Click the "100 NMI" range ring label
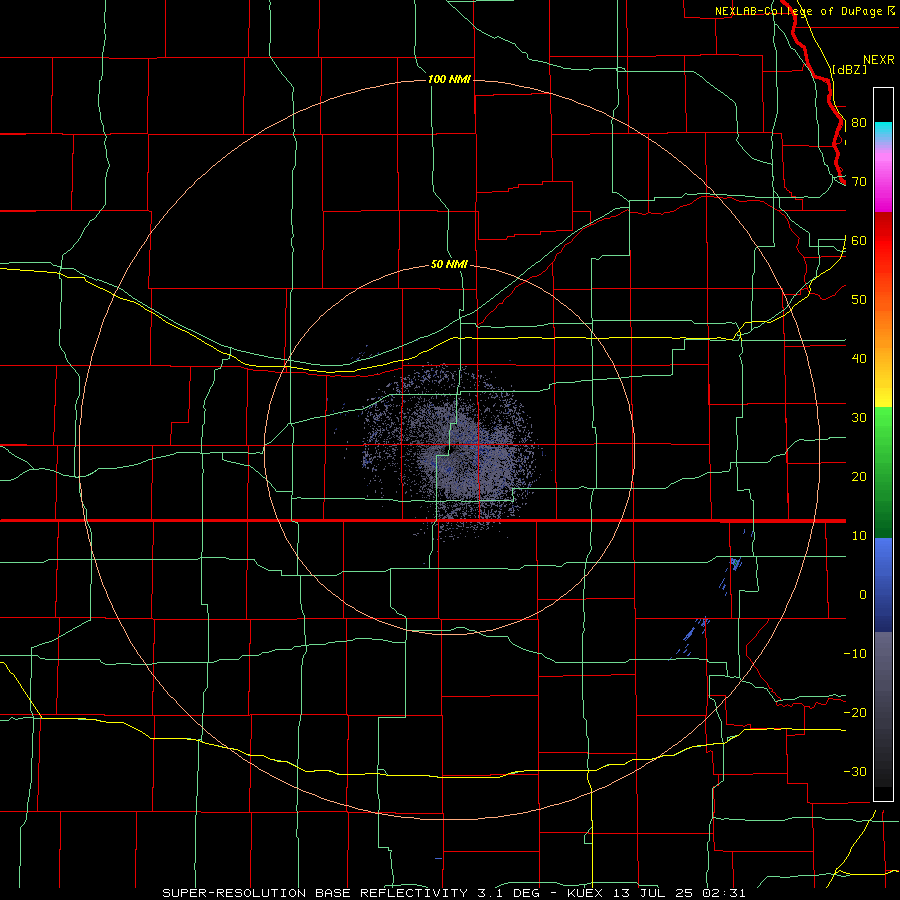 point(449,79)
